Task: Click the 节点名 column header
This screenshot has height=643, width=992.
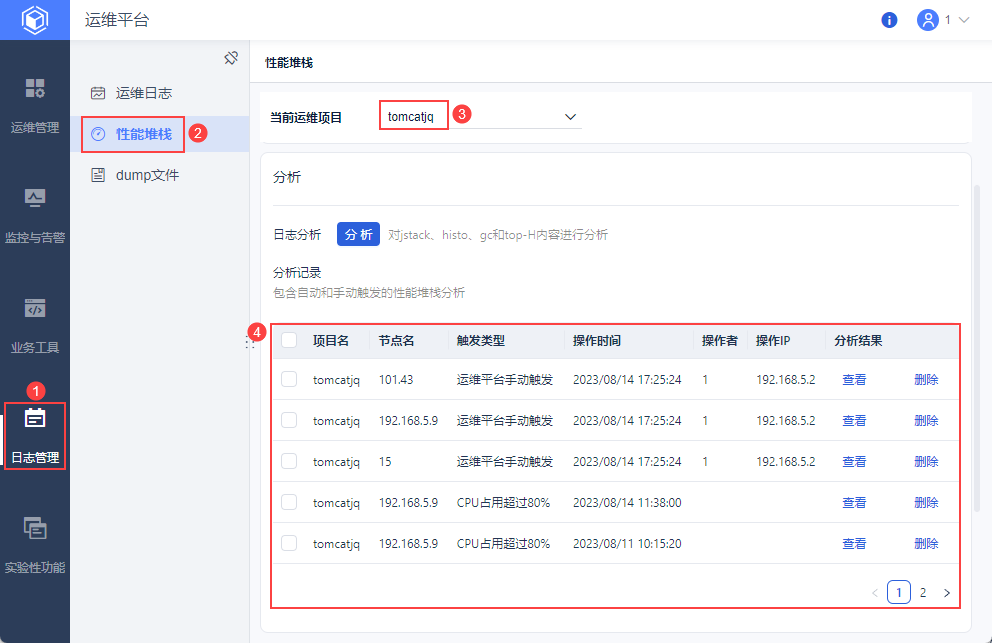Action: (x=397, y=340)
